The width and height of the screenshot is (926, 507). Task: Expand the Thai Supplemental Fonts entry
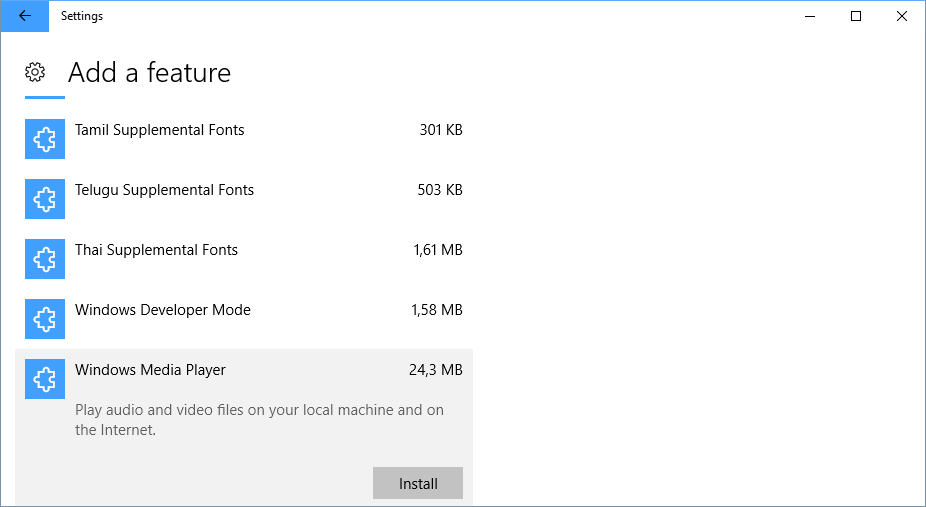[x=157, y=250]
